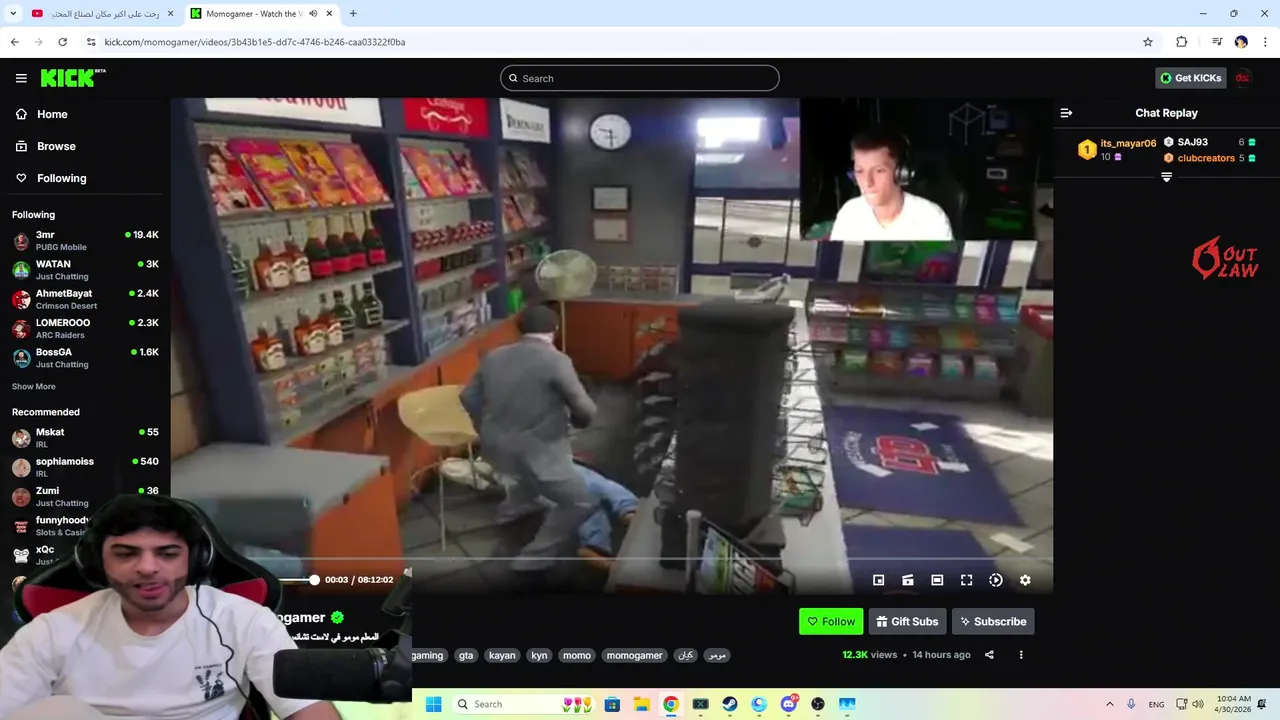Open the hamburger sidebar menu
This screenshot has width=1280, height=720.
[21, 78]
